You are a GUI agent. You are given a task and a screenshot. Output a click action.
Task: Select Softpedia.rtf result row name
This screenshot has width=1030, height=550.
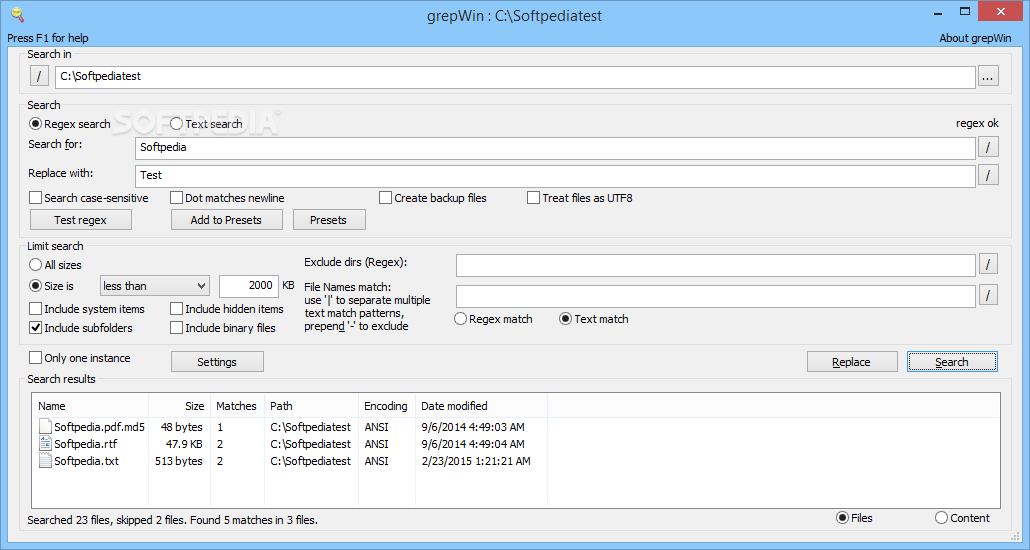(85, 444)
